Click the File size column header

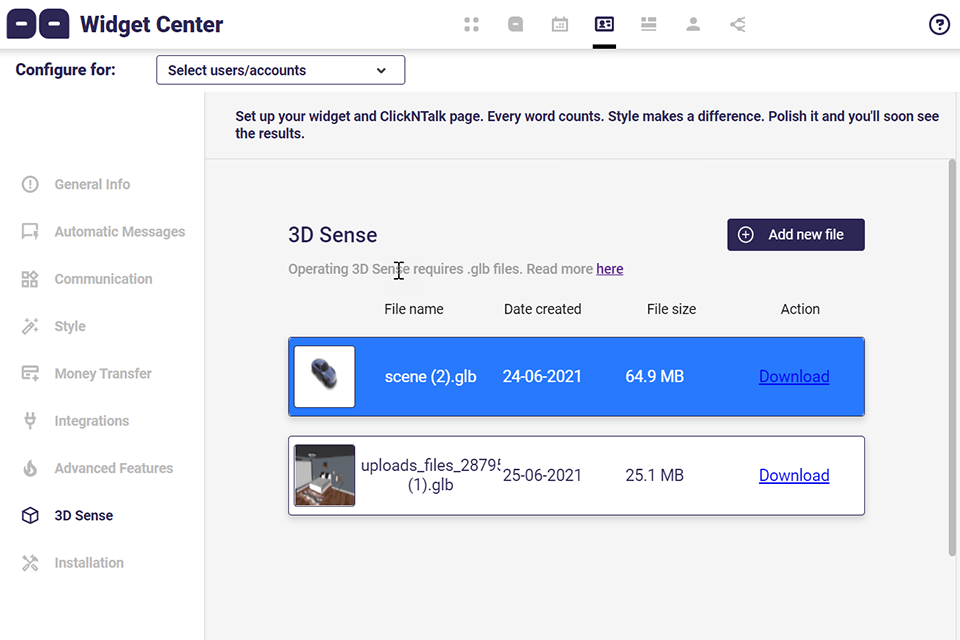pyautogui.click(x=672, y=309)
